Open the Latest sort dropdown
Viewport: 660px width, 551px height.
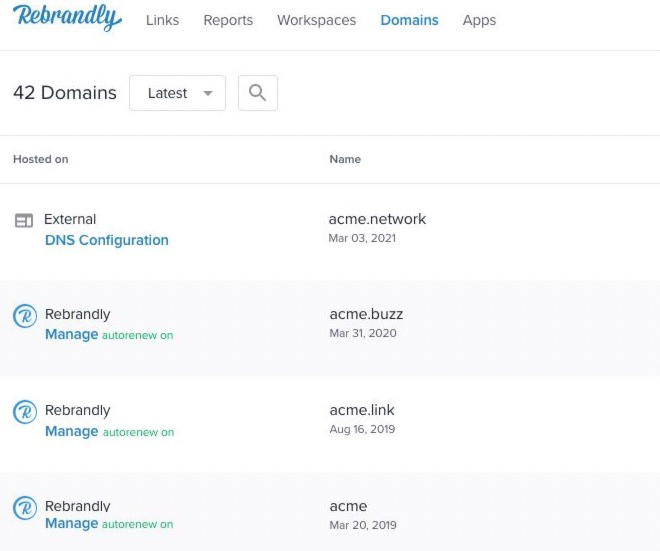click(177, 93)
